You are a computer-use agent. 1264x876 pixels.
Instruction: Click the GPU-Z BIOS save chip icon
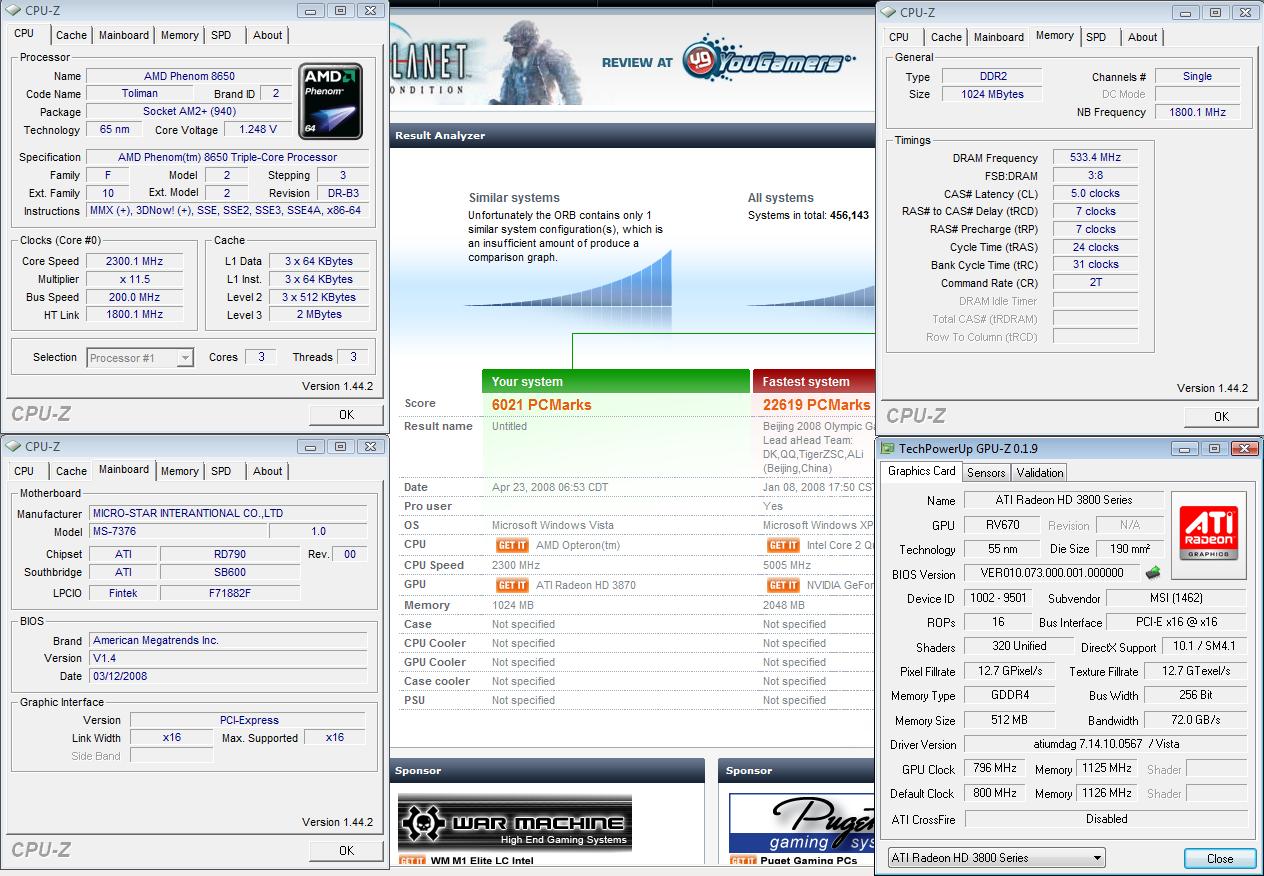1153,572
